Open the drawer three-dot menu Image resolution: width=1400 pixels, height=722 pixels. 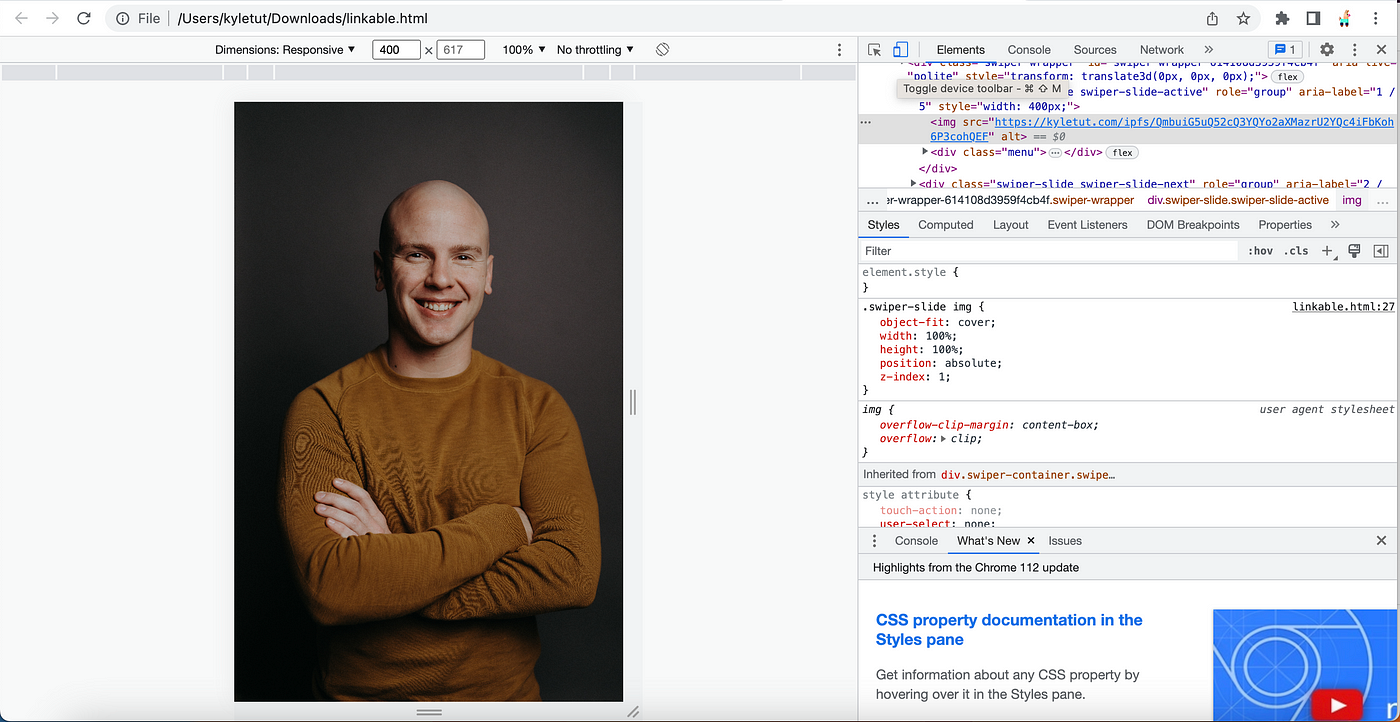[x=874, y=541]
